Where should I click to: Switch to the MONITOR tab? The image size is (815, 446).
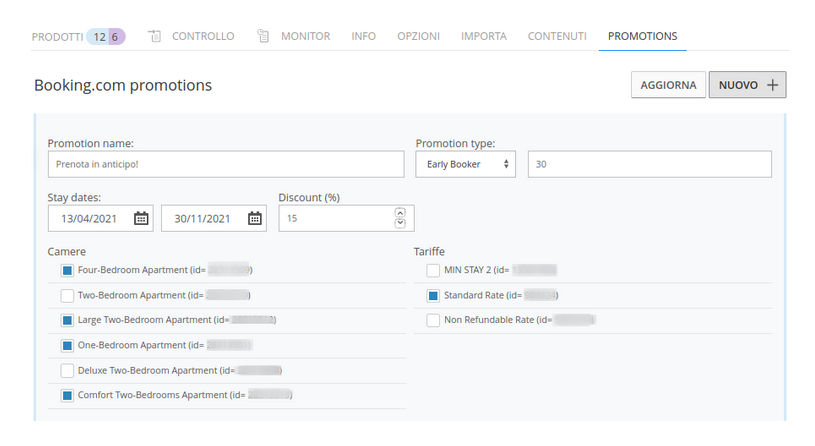tap(306, 36)
